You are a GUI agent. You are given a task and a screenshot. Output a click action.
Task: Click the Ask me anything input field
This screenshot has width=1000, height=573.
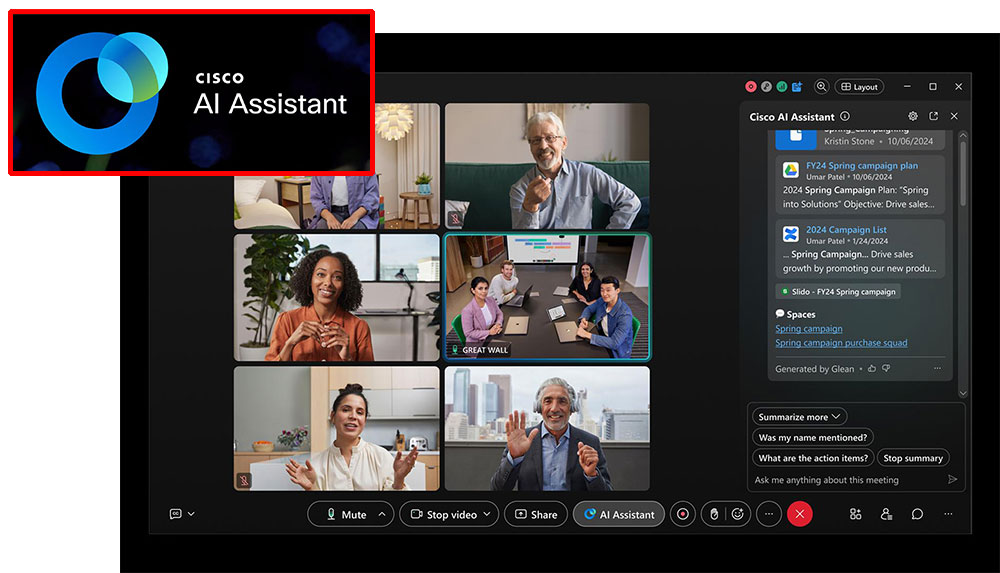pos(845,480)
